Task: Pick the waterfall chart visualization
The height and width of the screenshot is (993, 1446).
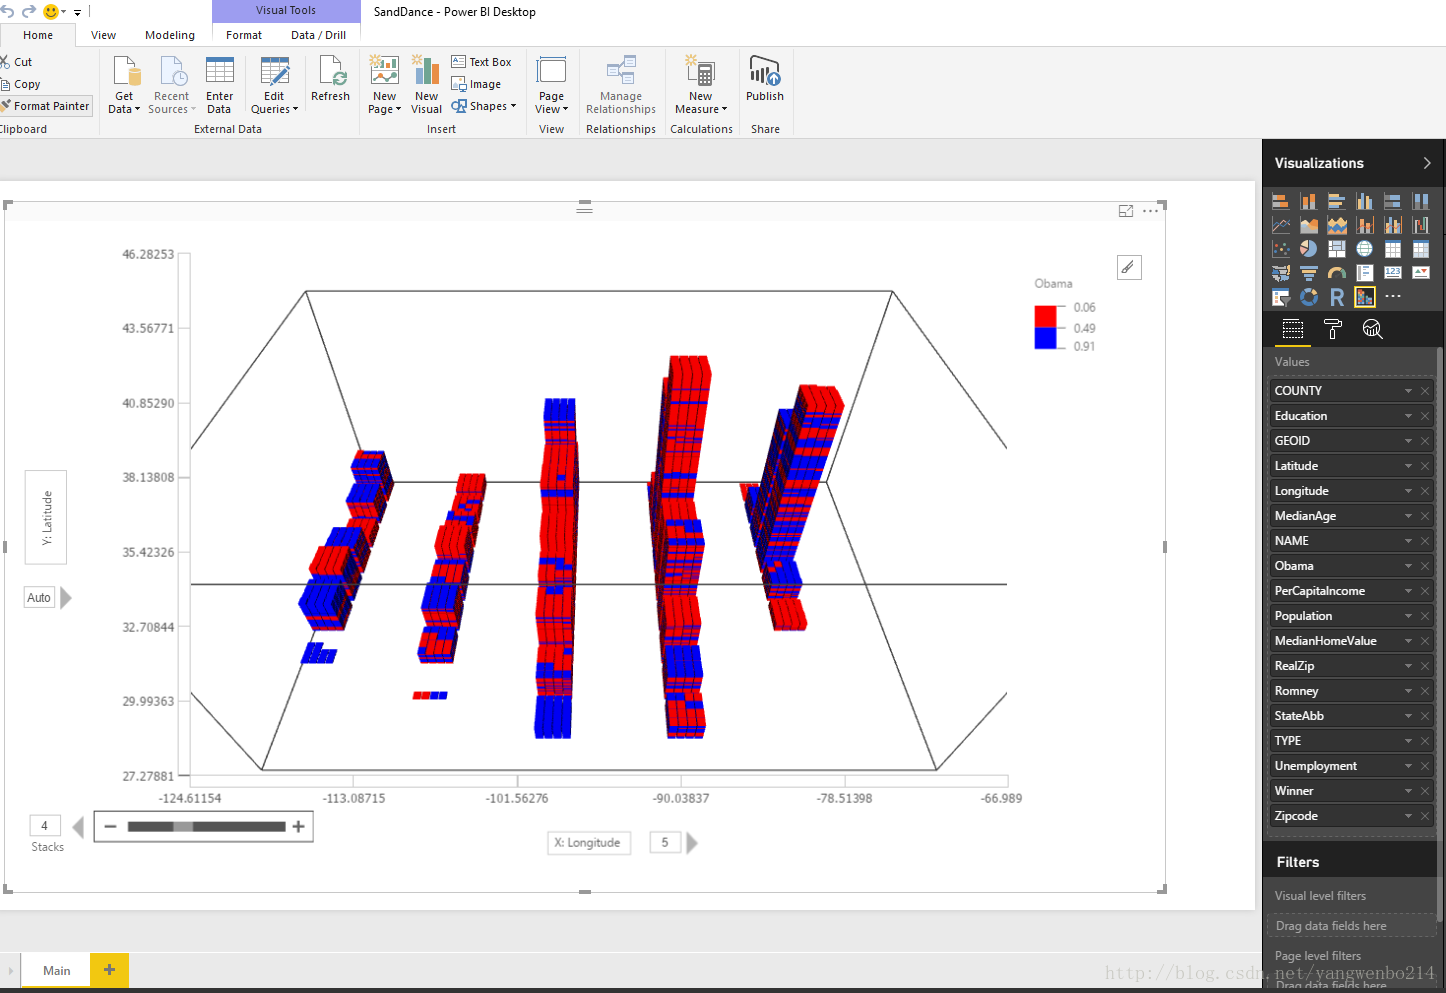Action: (1420, 225)
